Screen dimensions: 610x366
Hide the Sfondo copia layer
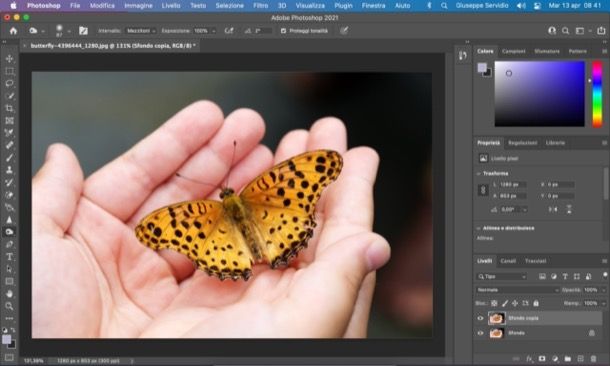480,318
